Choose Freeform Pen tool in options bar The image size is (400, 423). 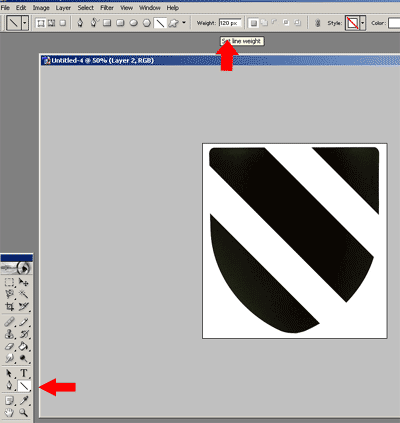tap(94, 23)
